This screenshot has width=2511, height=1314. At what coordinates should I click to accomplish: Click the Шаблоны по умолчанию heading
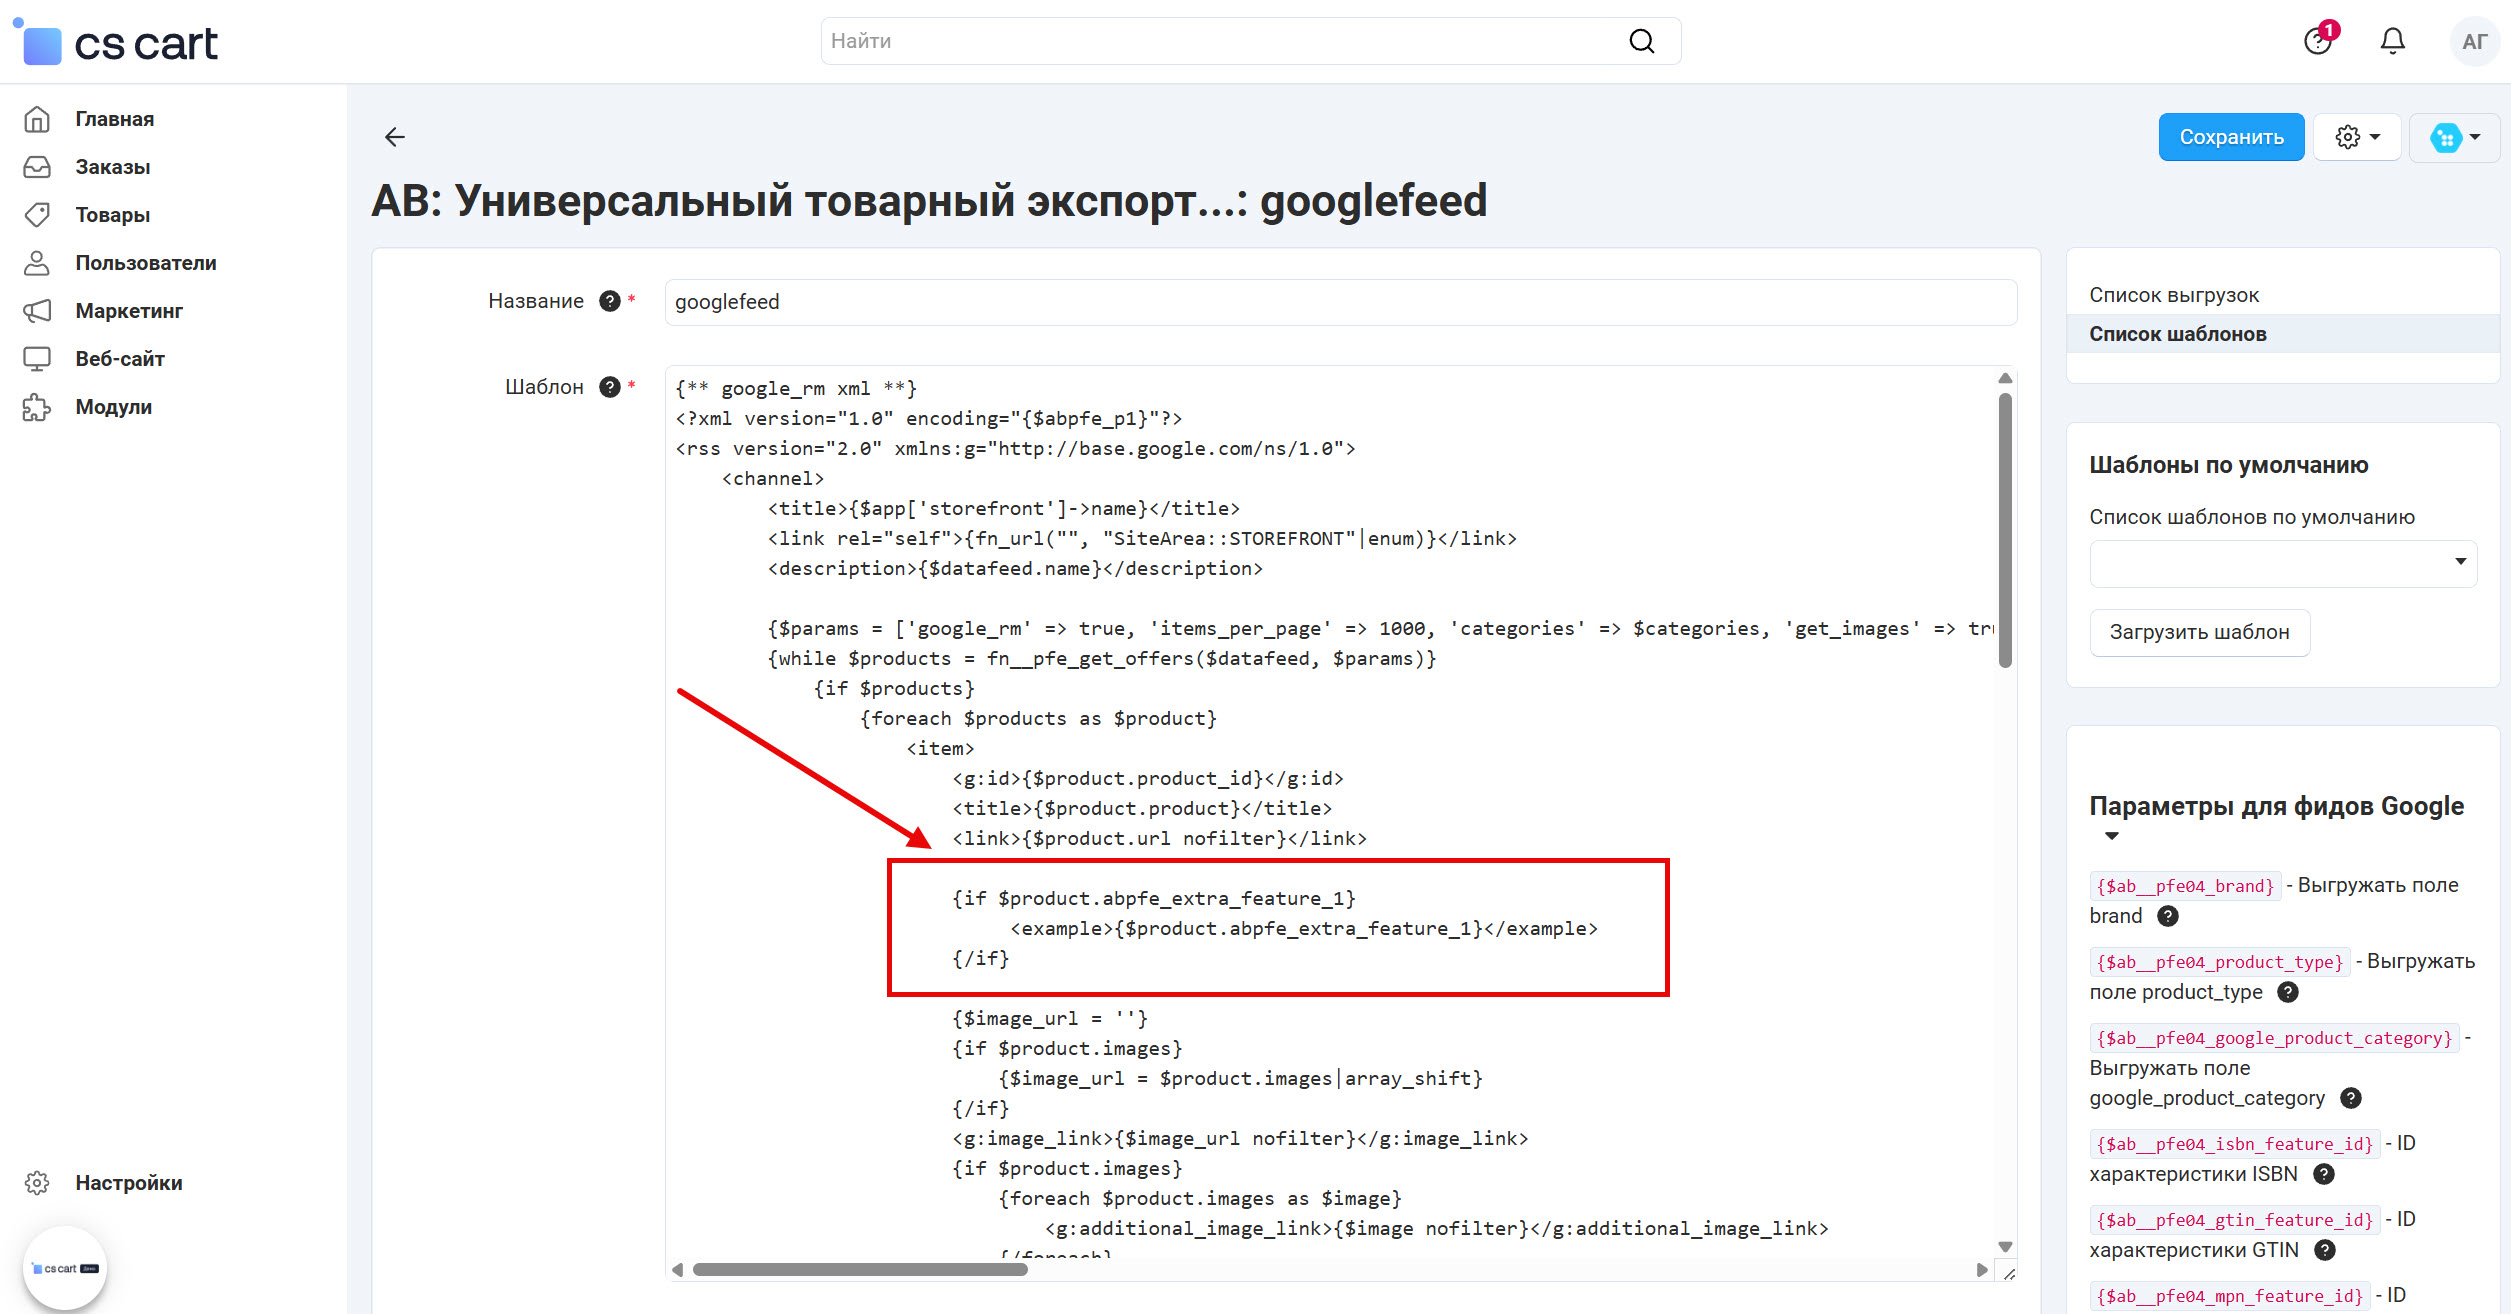(2228, 465)
